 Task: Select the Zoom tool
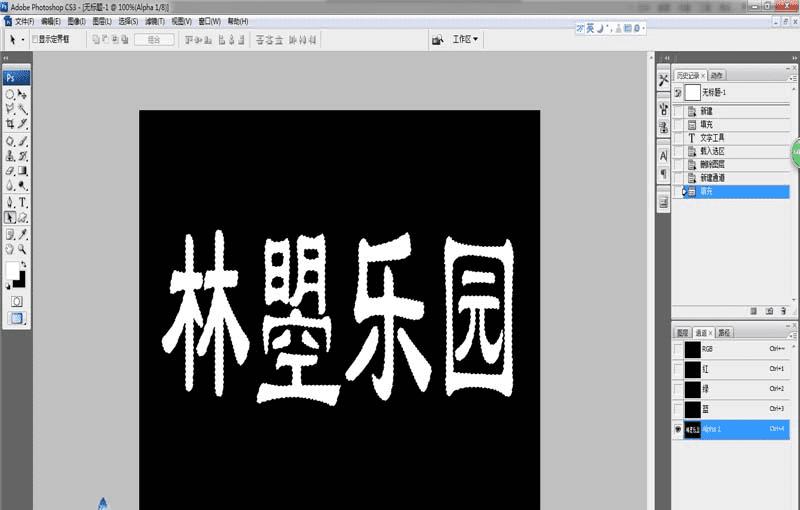[x=22, y=249]
